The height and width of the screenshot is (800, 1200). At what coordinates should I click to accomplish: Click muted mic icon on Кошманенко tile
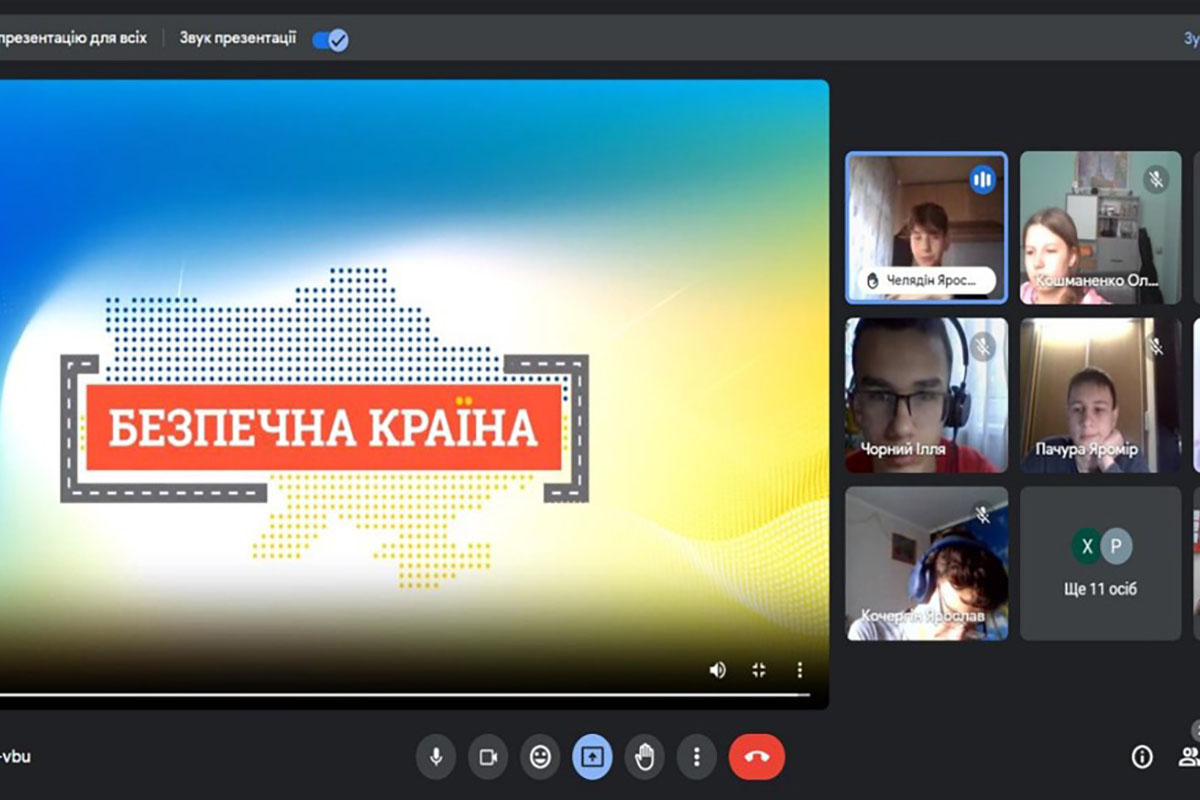(x=1156, y=179)
